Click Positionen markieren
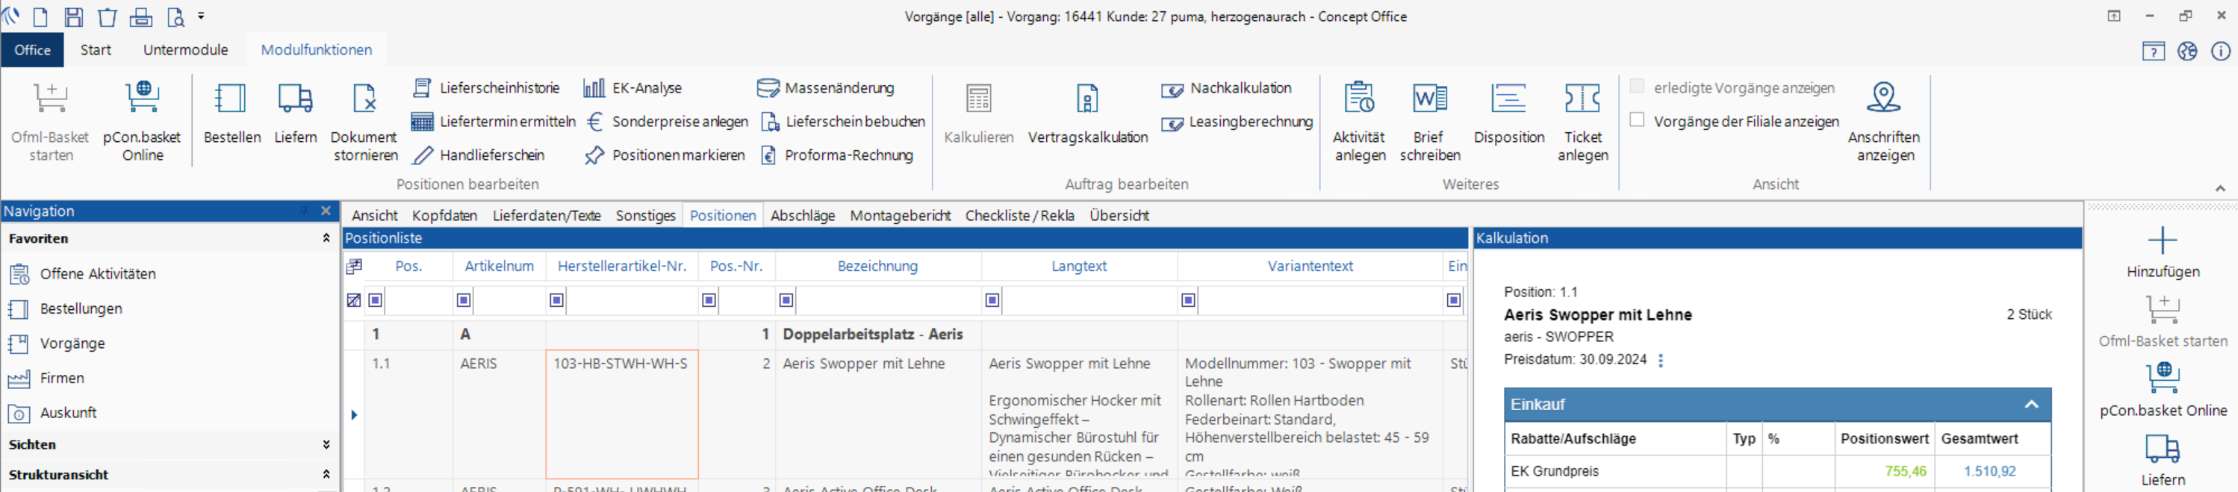Screen dimensions: 2238x492 click(665, 155)
